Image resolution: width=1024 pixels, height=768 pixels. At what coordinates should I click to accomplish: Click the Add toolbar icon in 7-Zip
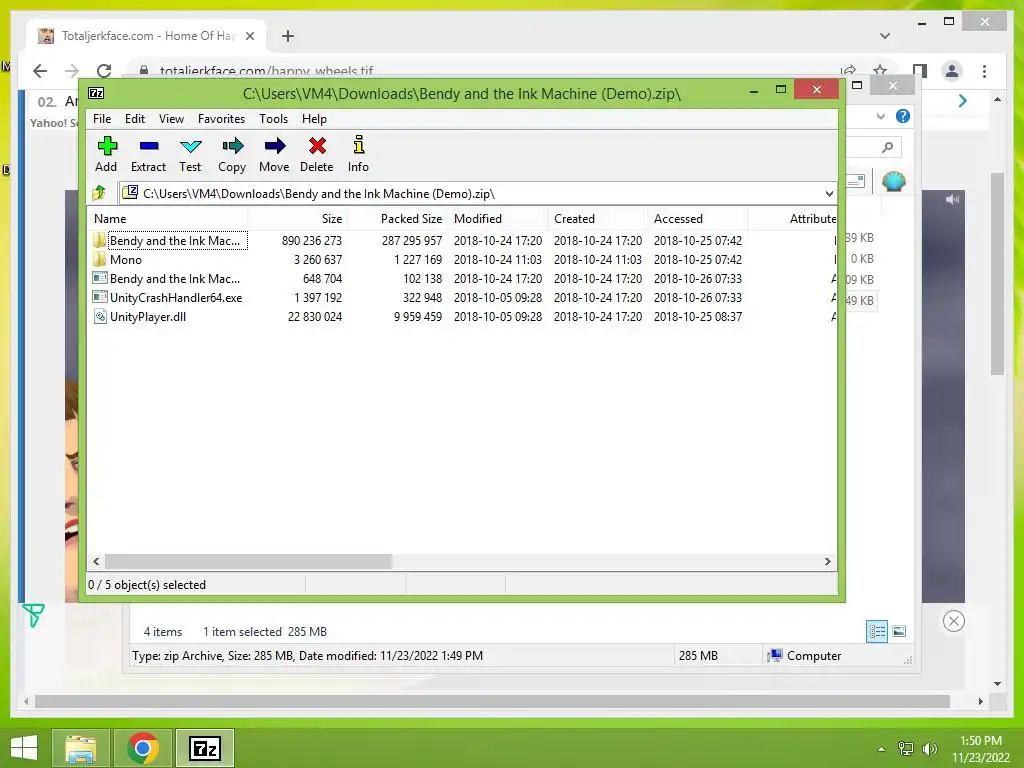coord(106,146)
